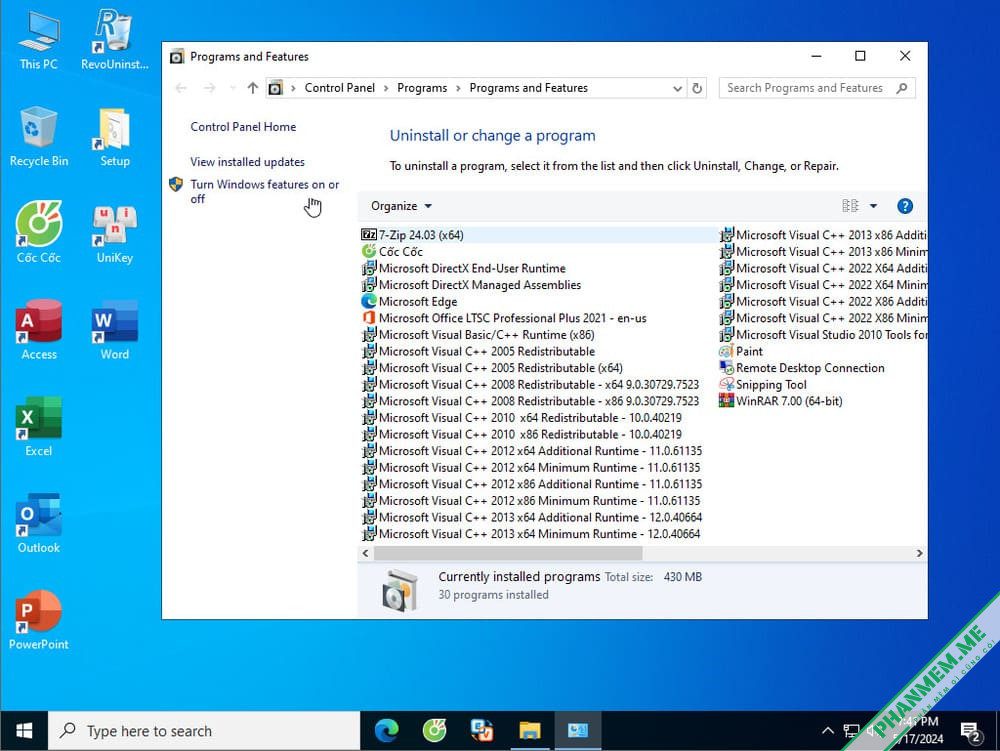Open RevoUninstaller desktop shortcut
Image resolution: width=1000 pixels, height=751 pixels.
(114, 40)
